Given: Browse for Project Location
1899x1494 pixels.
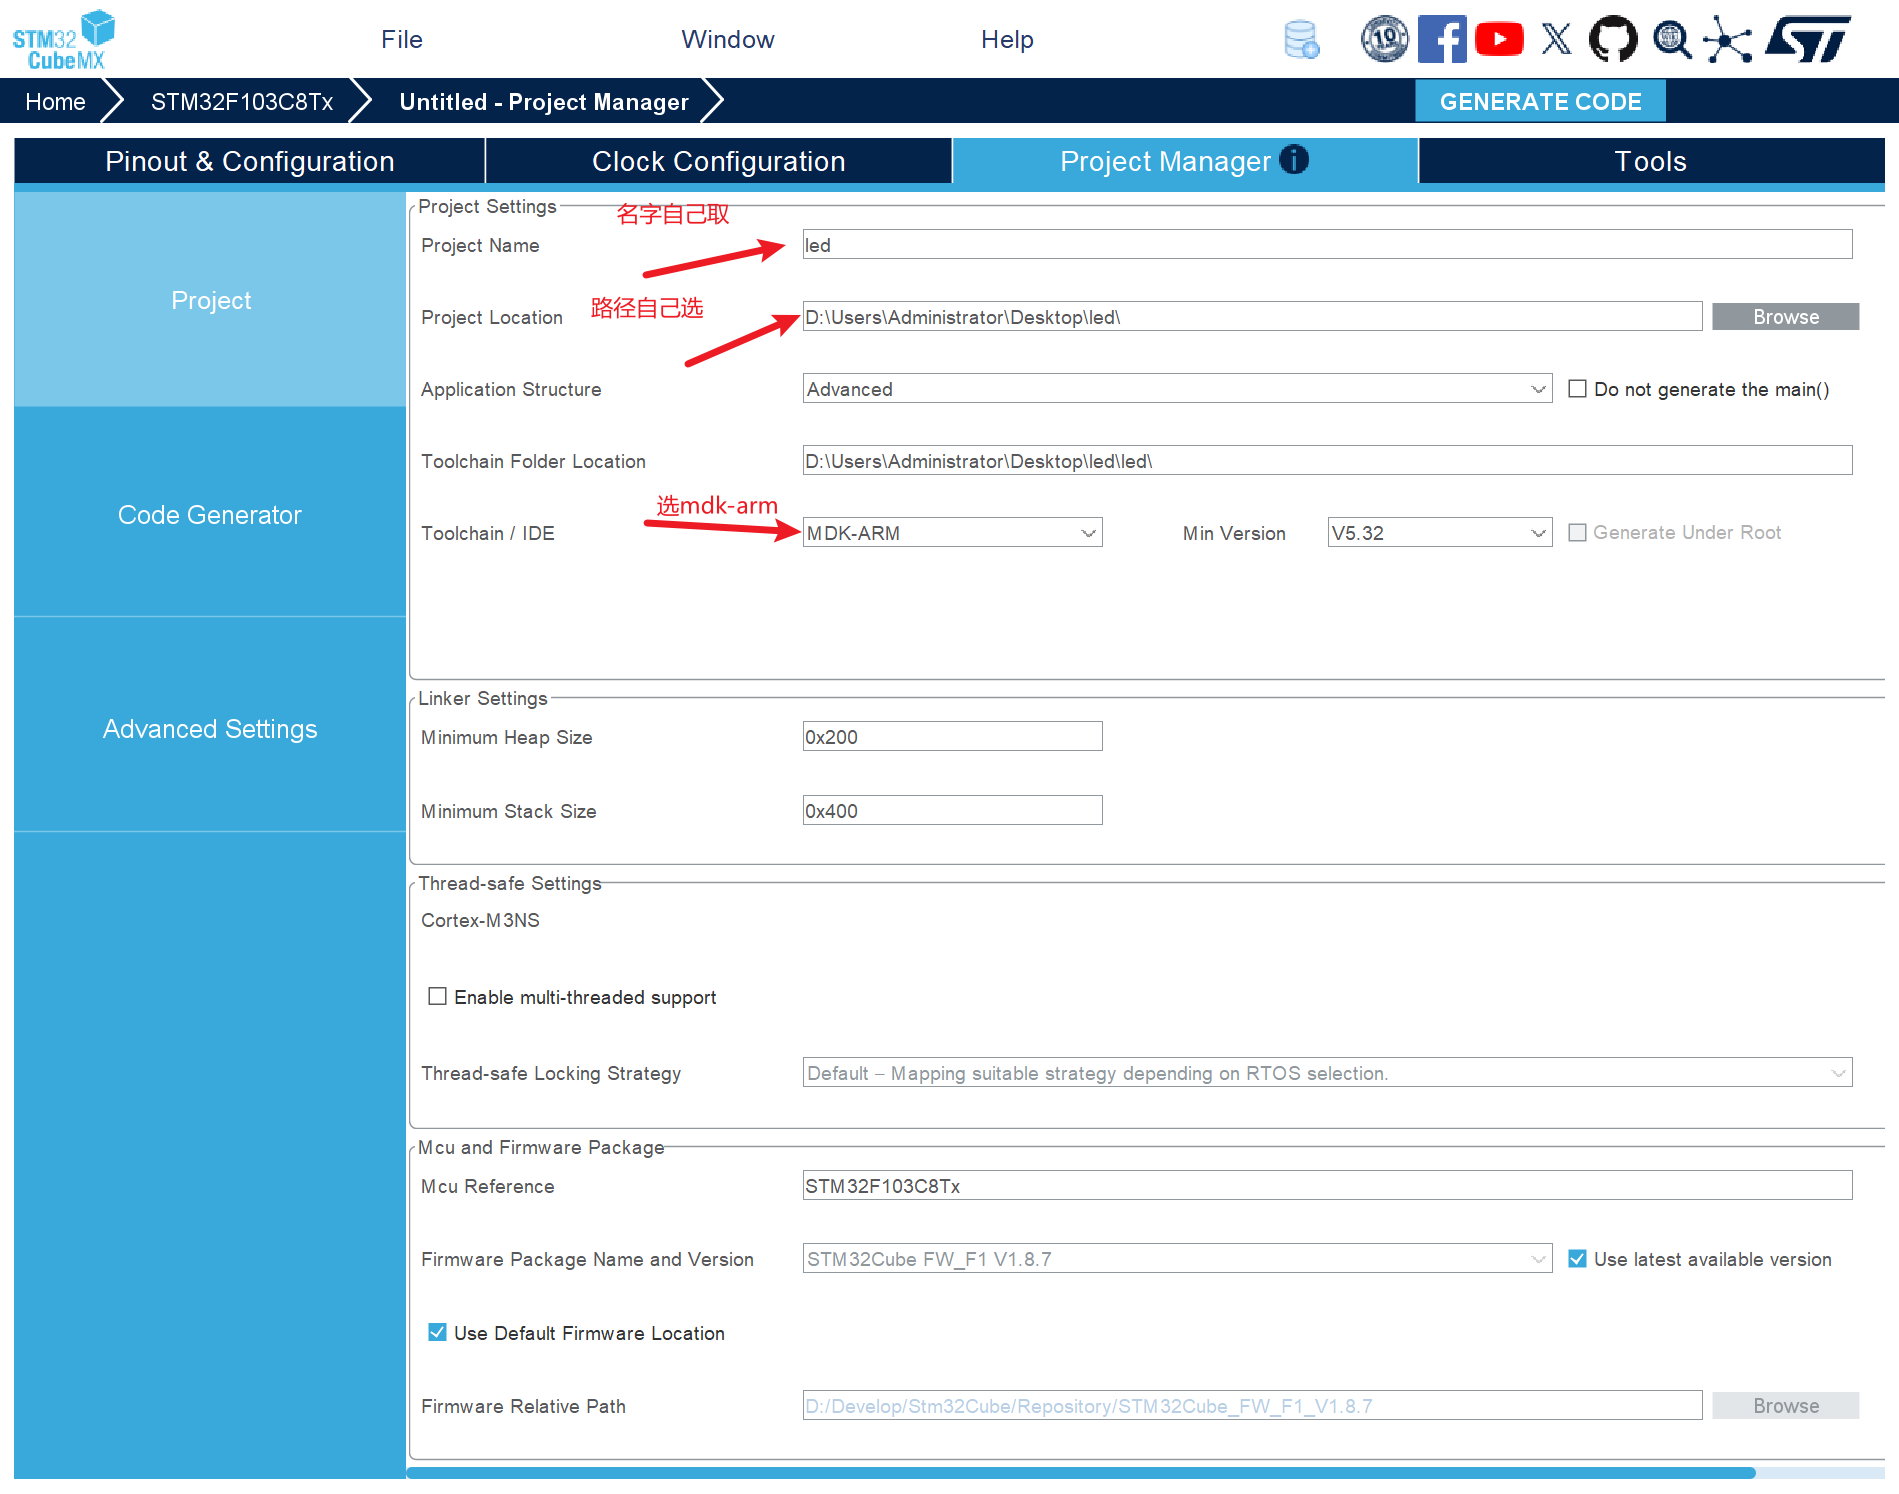Looking at the screenshot, I should click(x=1785, y=317).
